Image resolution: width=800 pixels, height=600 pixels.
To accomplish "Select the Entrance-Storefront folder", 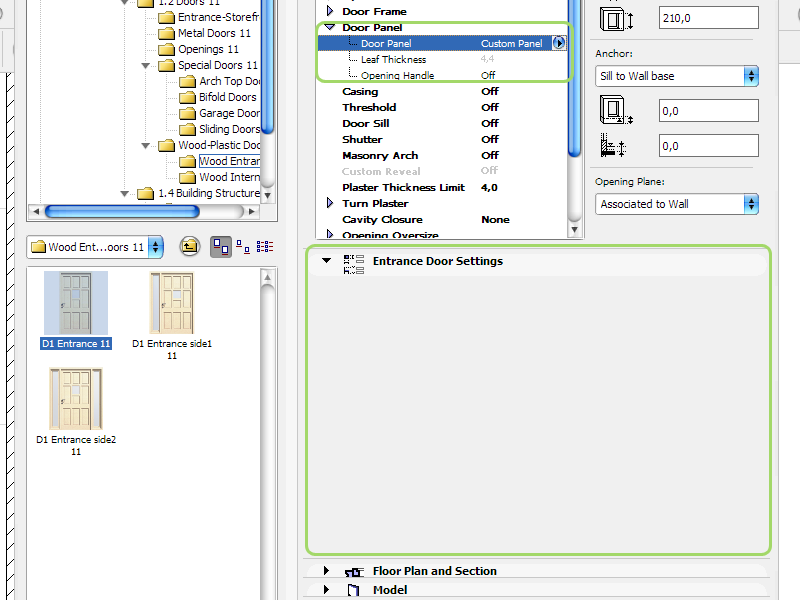I will pos(209,17).
